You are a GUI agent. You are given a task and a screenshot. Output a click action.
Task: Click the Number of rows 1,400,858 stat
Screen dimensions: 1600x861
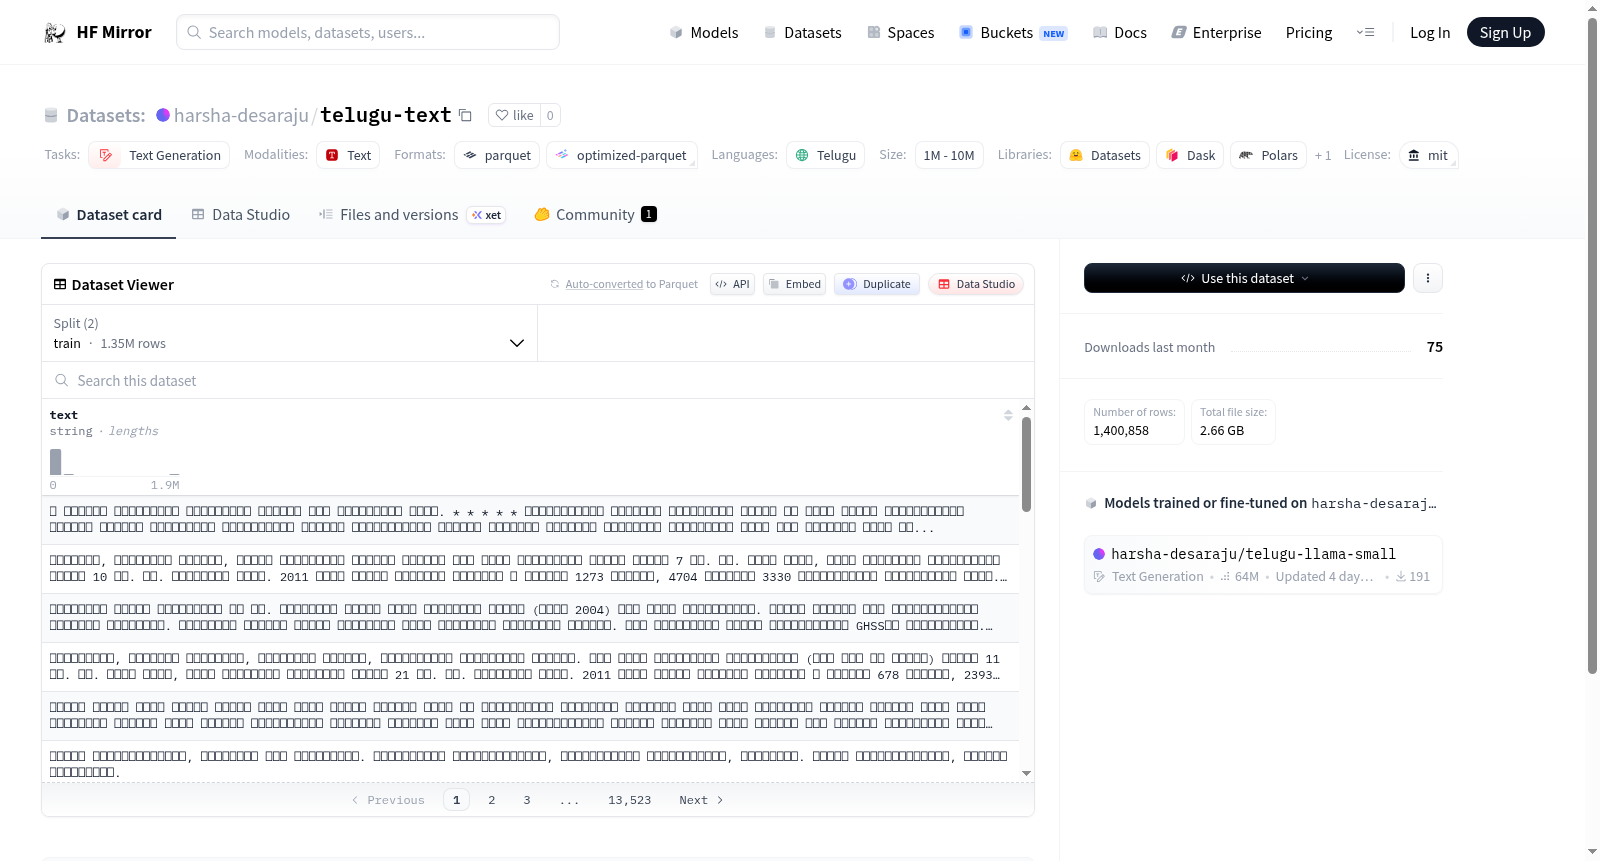[1134, 422]
